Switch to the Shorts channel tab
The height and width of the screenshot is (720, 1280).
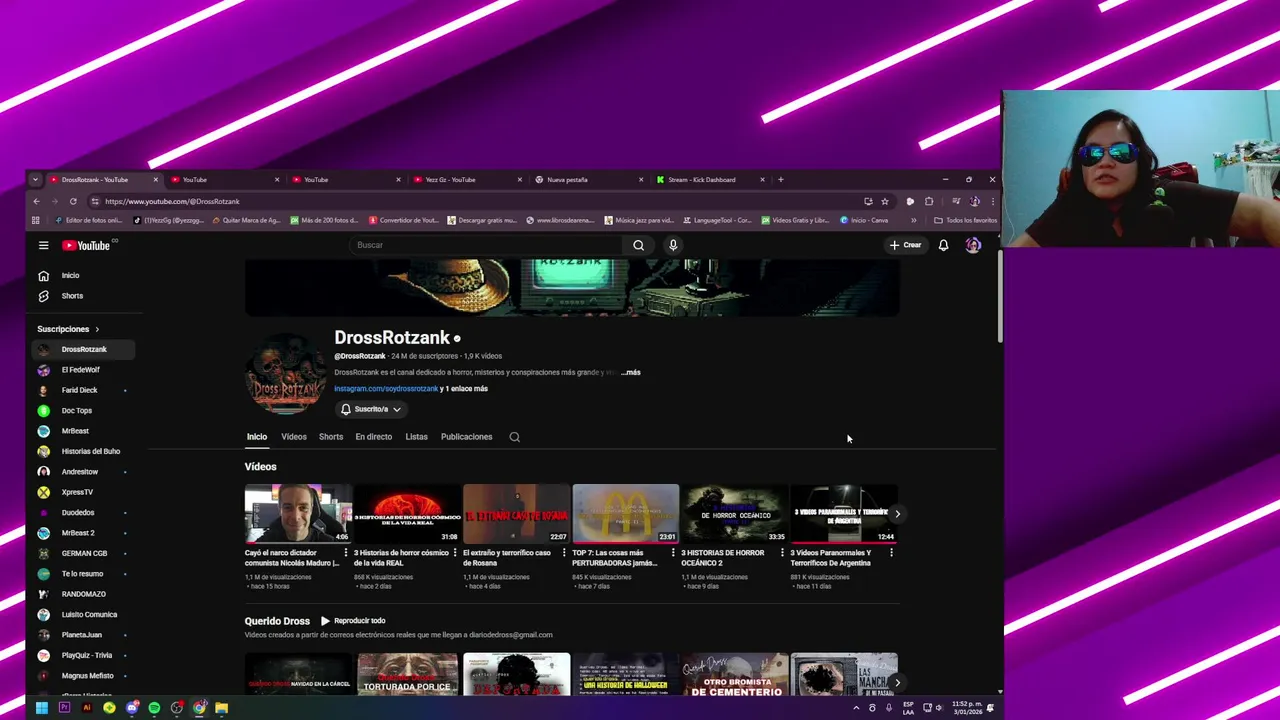point(331,437)
